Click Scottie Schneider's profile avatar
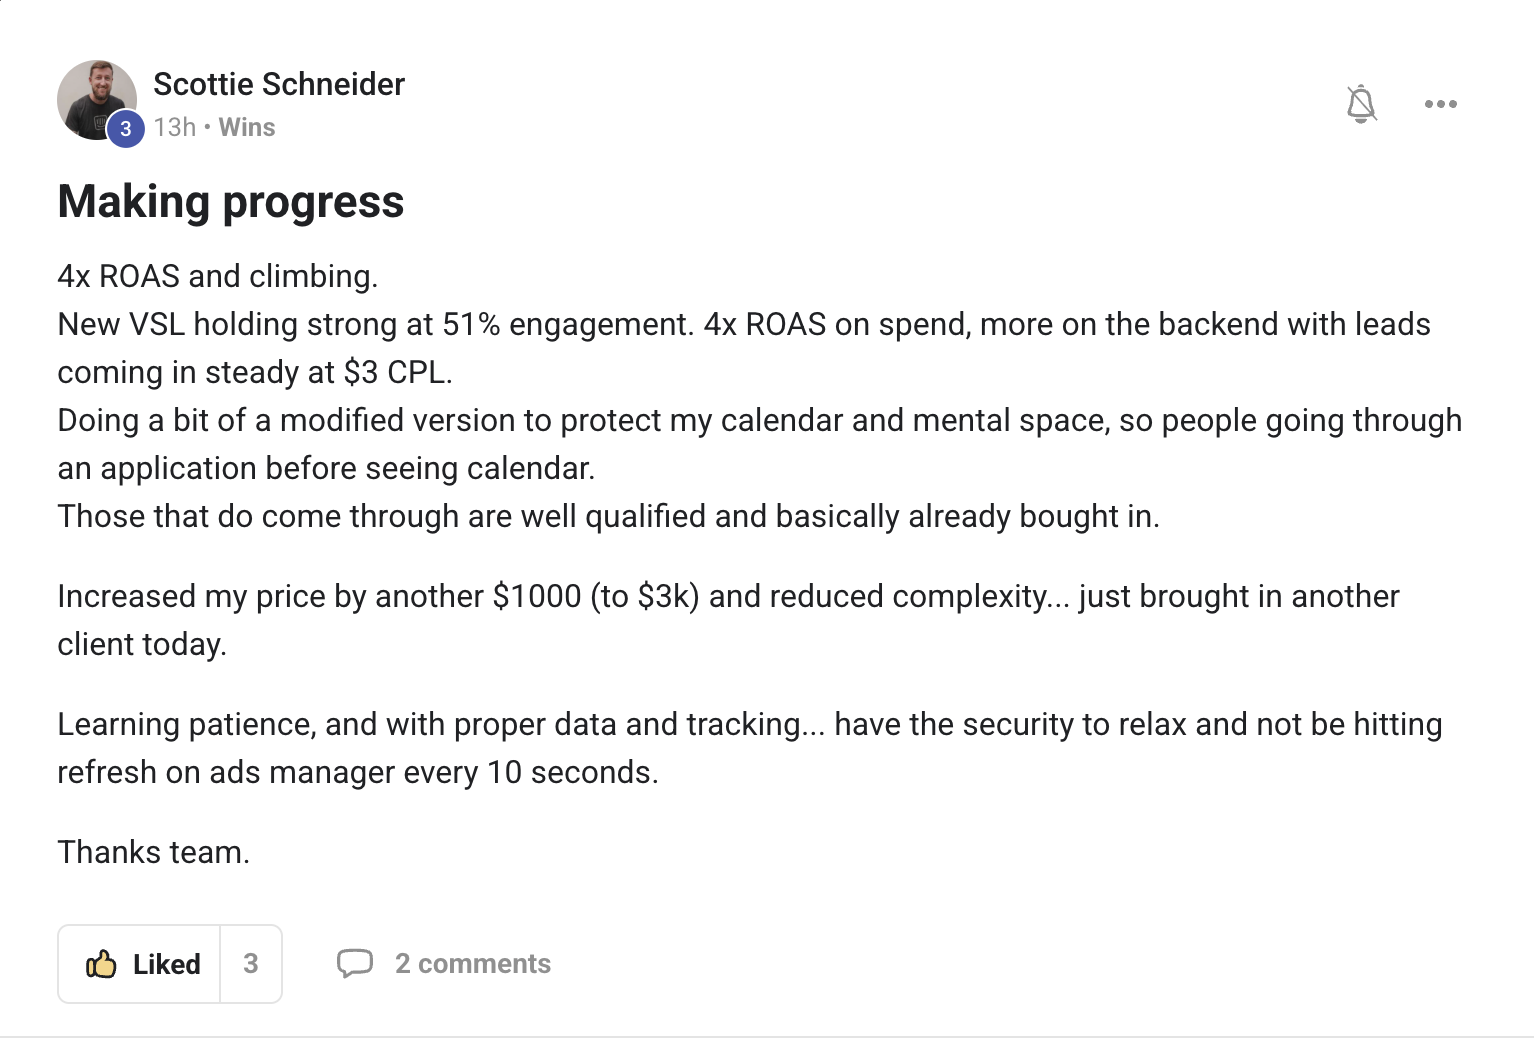Image resolution: width=1534 pixels, height=1060 pixels. (x=94, y=98)
